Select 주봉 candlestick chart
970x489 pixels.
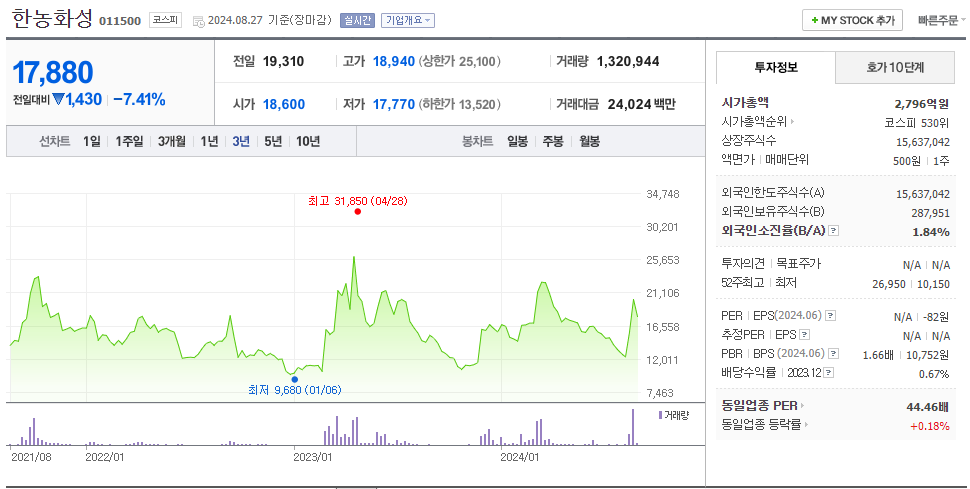click(x=553, y=142)
